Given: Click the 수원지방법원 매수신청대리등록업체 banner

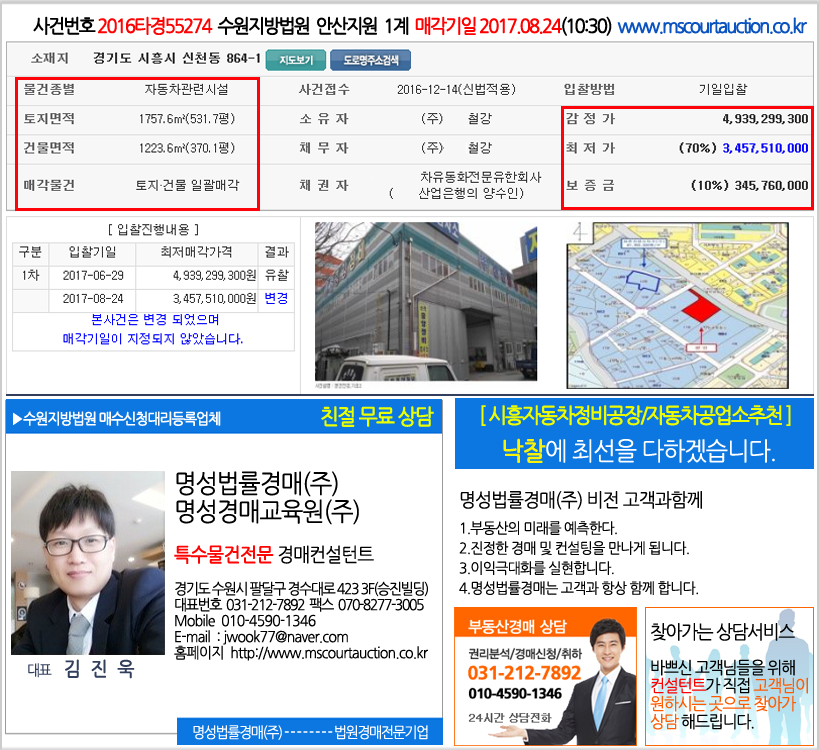Looking at the screenshot, I should [117, 418].
